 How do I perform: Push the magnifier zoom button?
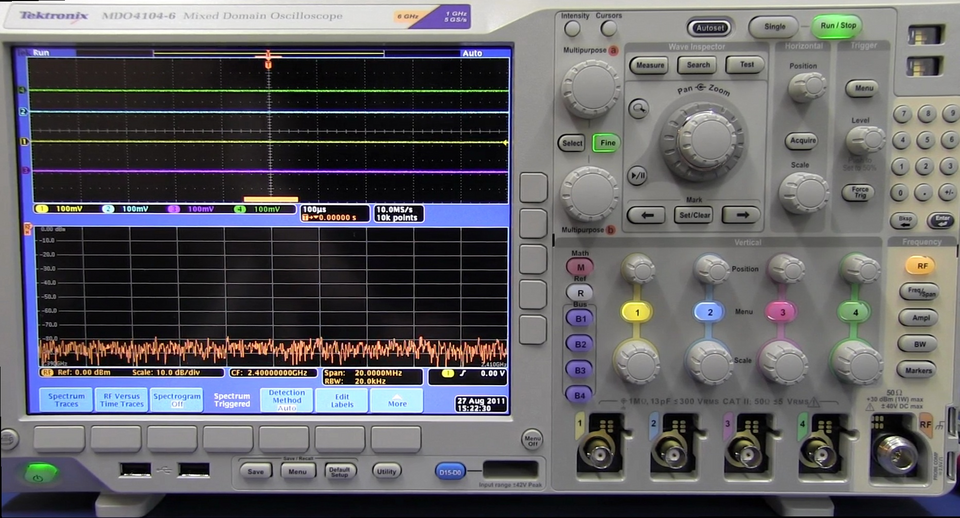click(x=639, y=109)
